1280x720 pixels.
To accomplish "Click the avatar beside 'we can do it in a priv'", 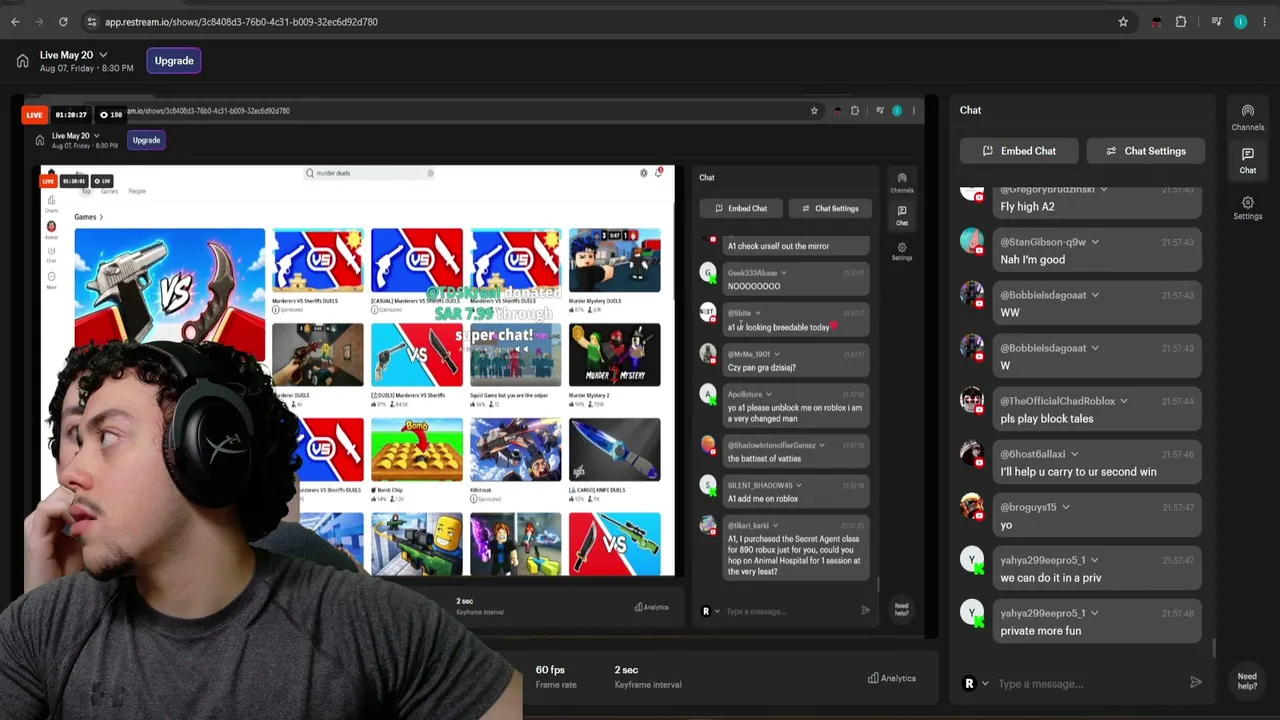I will coord(972,559).
